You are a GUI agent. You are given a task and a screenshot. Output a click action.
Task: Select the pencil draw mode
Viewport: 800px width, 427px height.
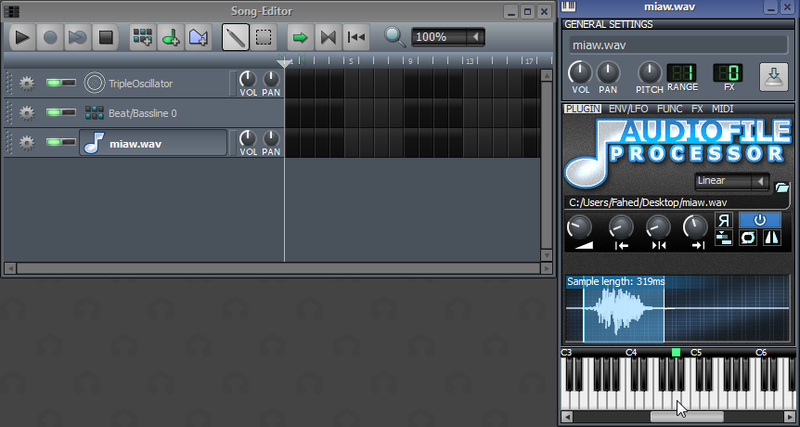click(236, 37)
